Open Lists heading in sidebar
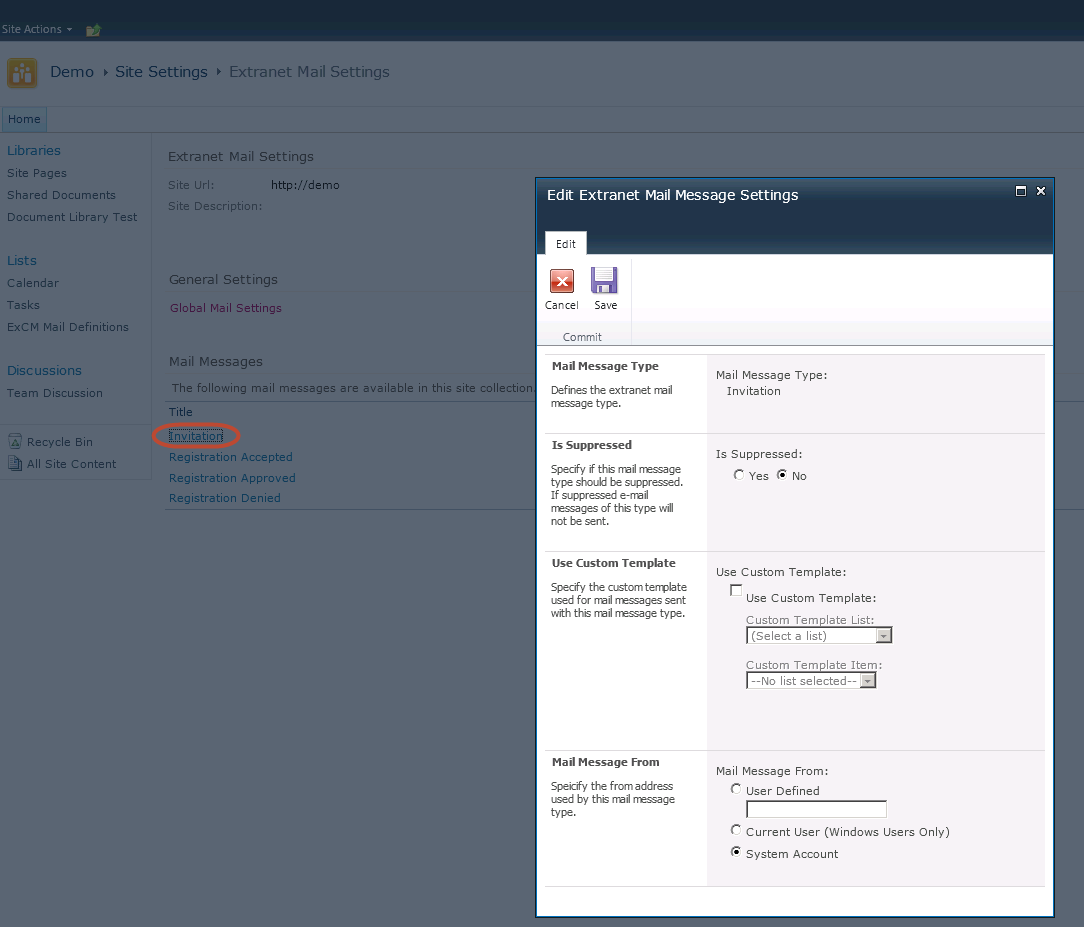Viewport: 1084px width, 927px height. (21, 260)
